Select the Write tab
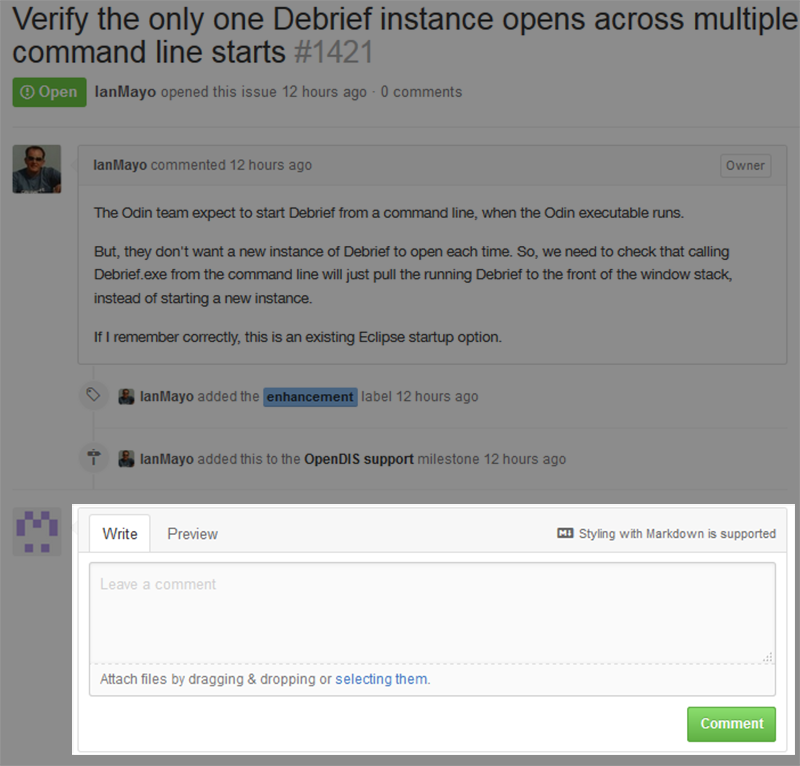Viewport: 800px width, 766px height. pos(120,533)
